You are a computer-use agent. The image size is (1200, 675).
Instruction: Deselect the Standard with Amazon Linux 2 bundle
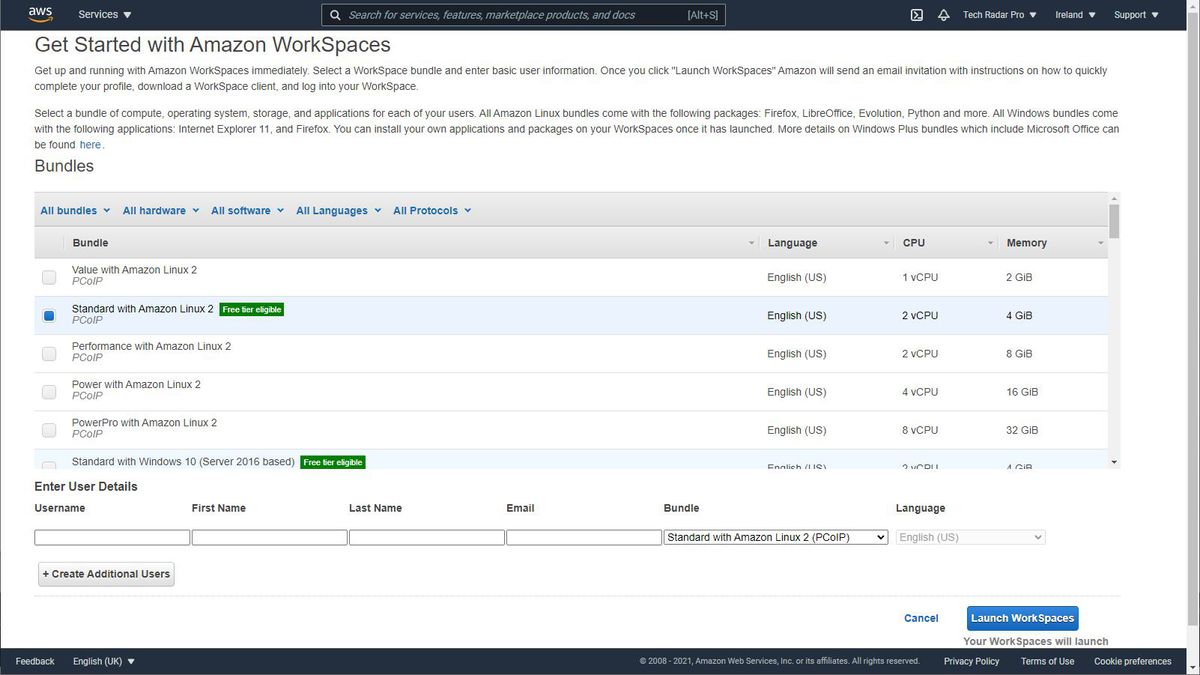click(48, 315)
